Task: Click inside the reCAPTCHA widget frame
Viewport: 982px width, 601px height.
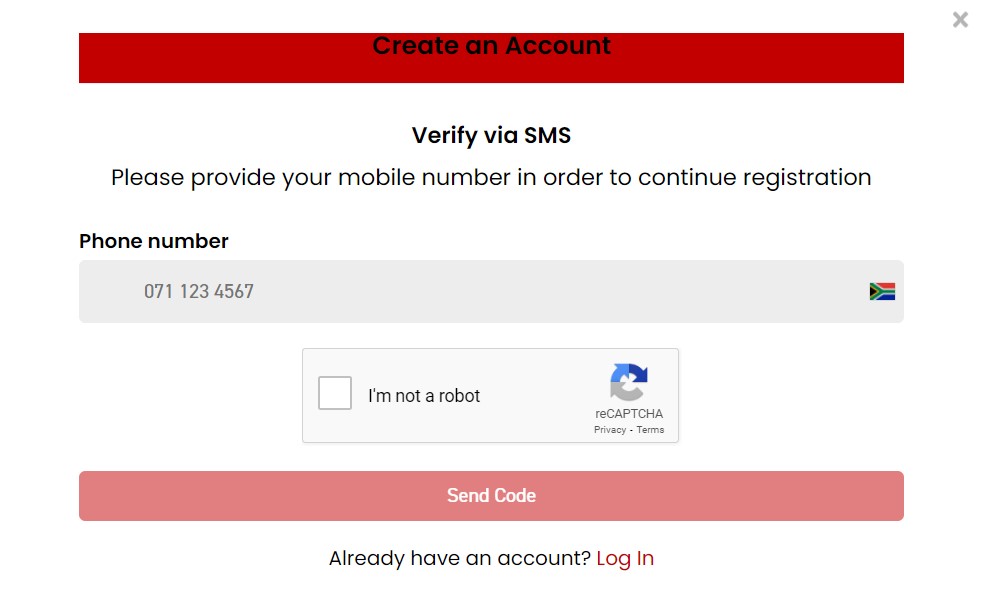Action: 490,396
